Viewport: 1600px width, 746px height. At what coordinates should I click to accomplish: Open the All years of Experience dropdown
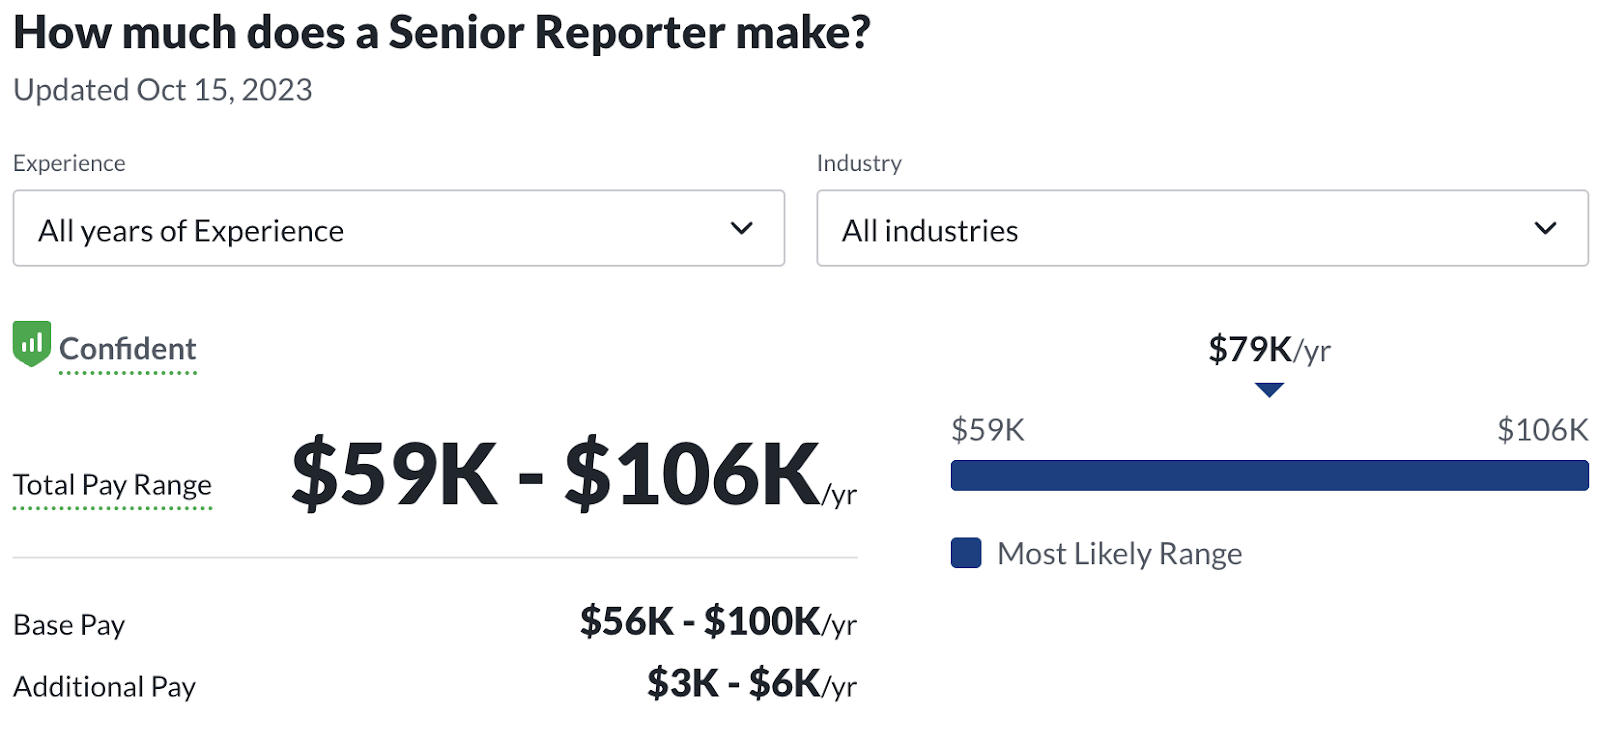(x=398, y=229)
